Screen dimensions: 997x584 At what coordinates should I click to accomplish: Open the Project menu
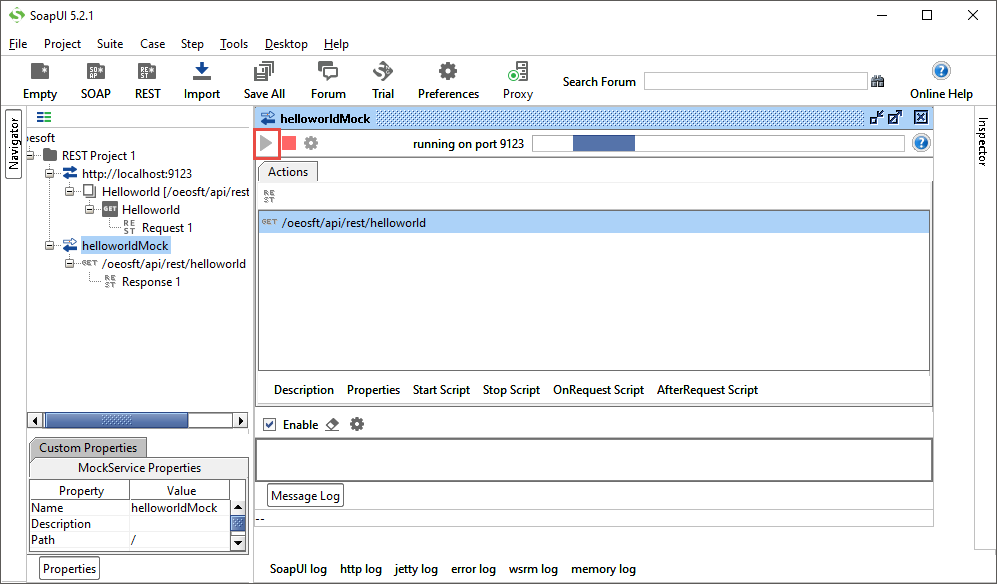[62, 44]
